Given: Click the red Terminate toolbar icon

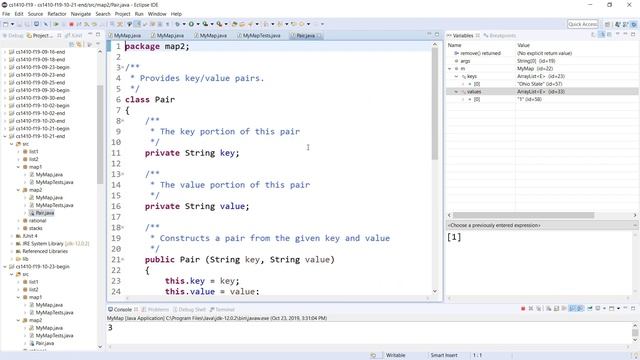Looking at the screenshot, I should click(71, 24).
